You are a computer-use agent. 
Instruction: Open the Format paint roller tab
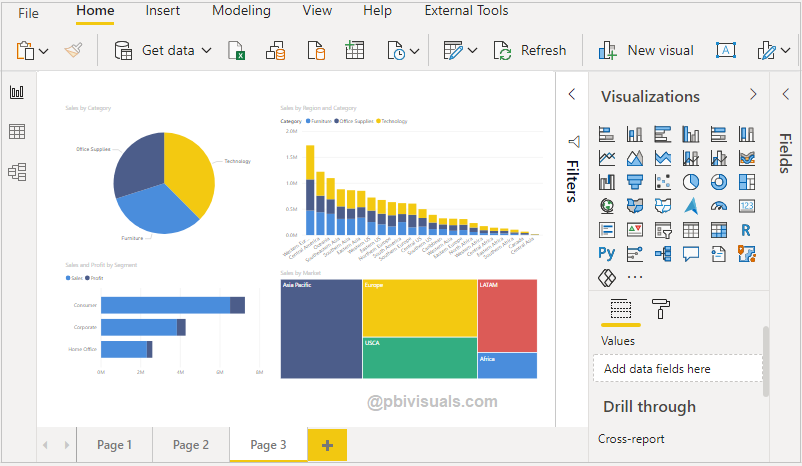[661, 308]
